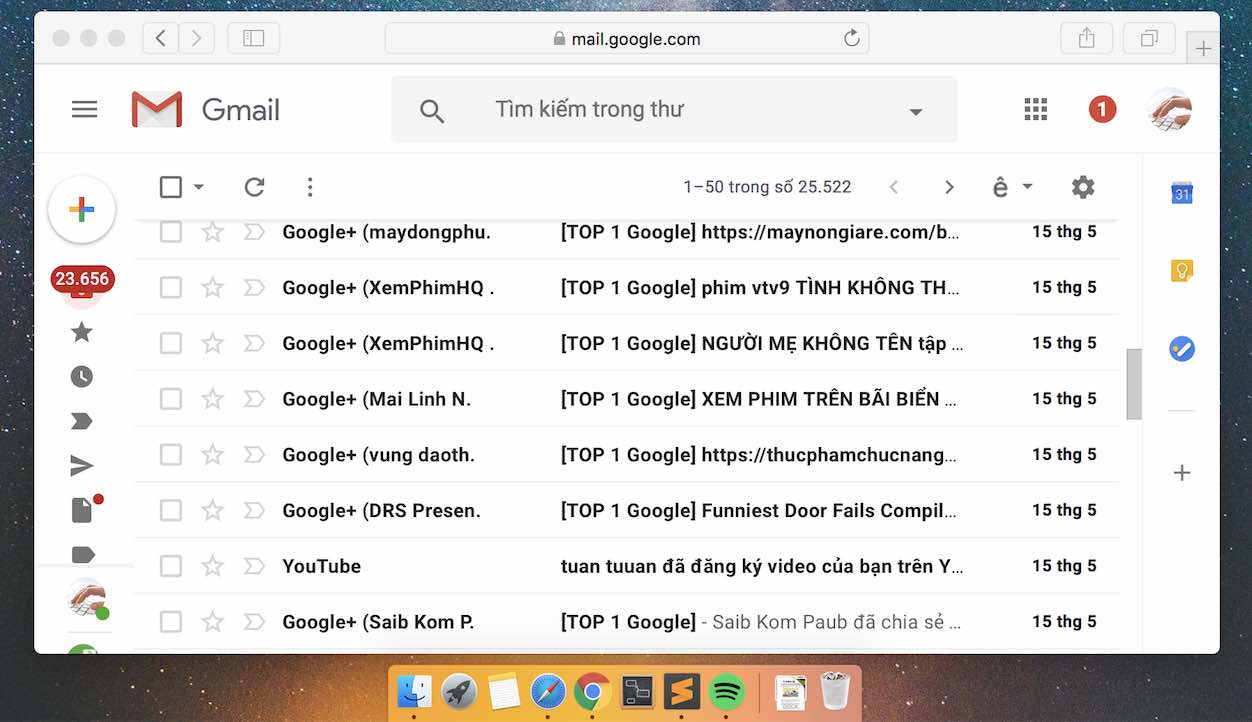Viewport: 1252px width, 722px height.
Task: Focus the Tìm kiếm trong thư search field
Action: (674, 109)
